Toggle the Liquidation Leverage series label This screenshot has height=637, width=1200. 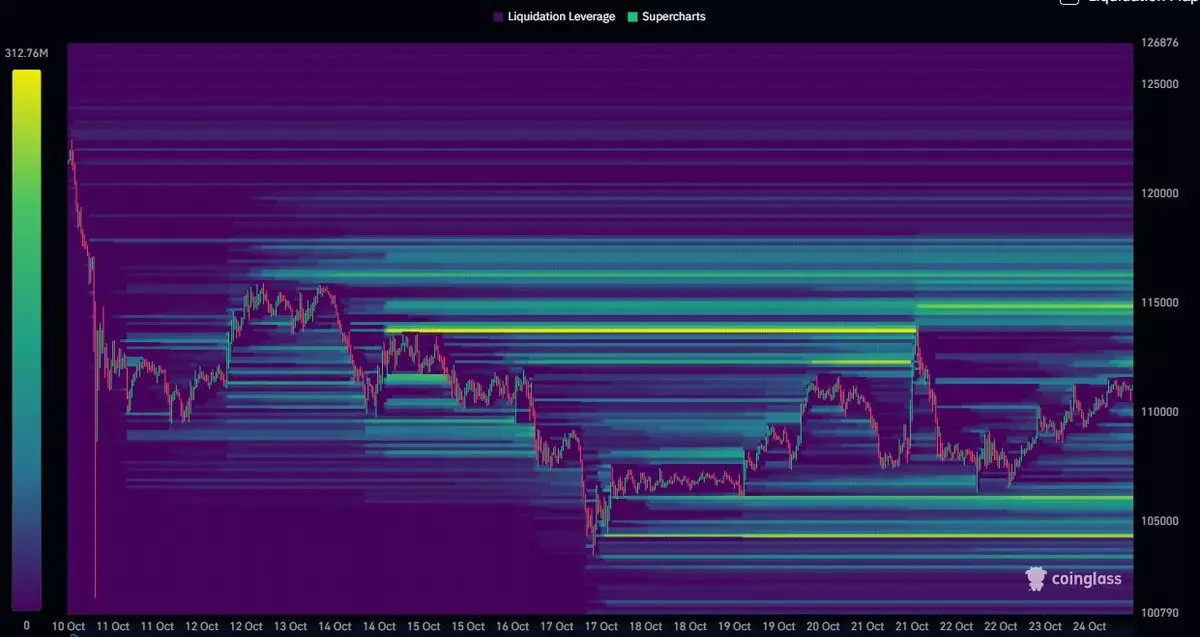pos(561,17)
